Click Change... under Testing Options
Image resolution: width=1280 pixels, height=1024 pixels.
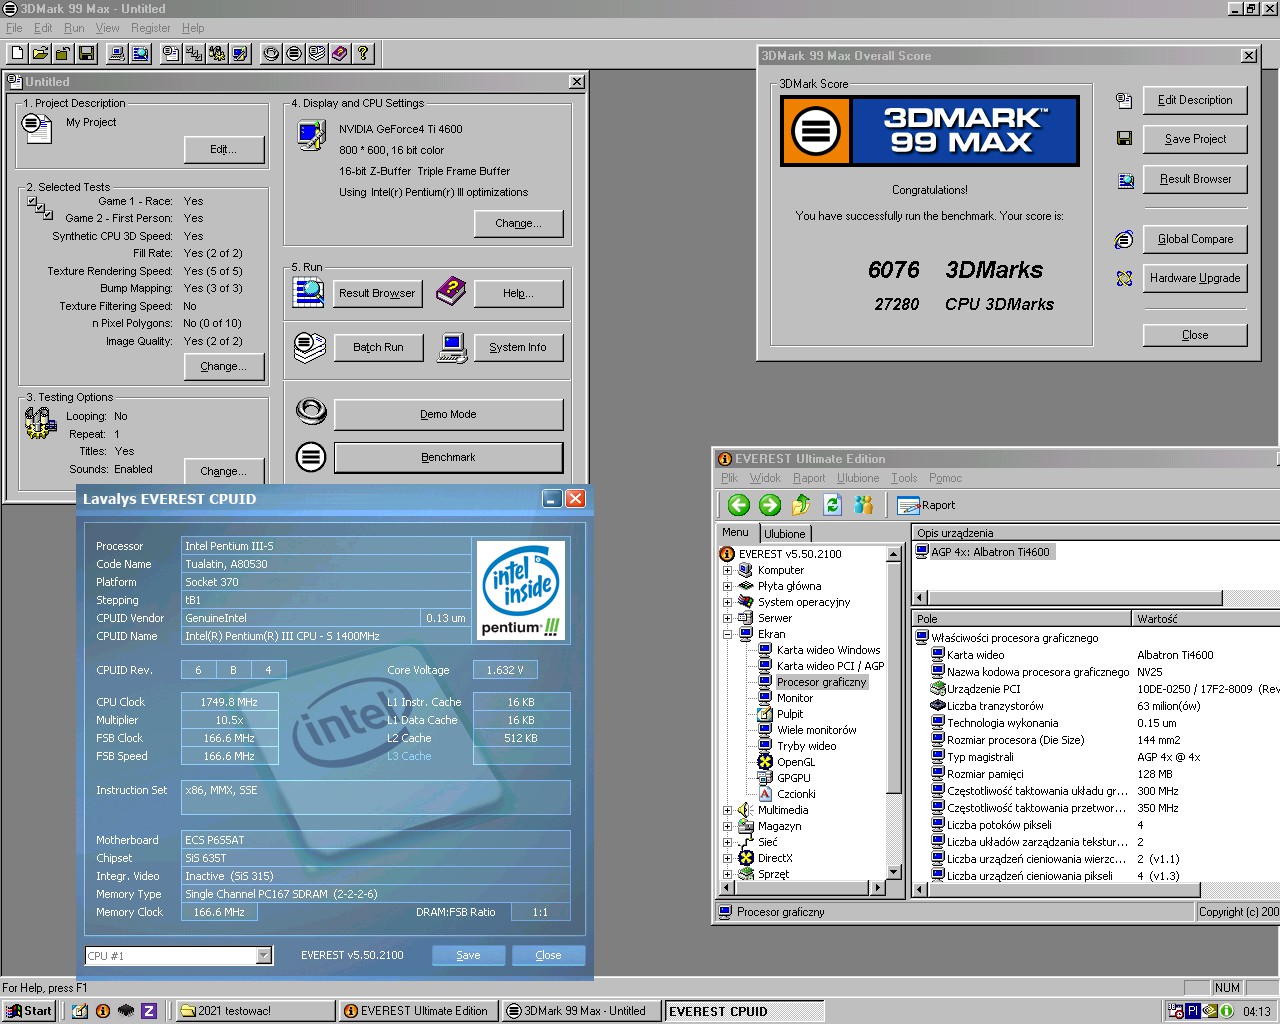pos(223,470)
